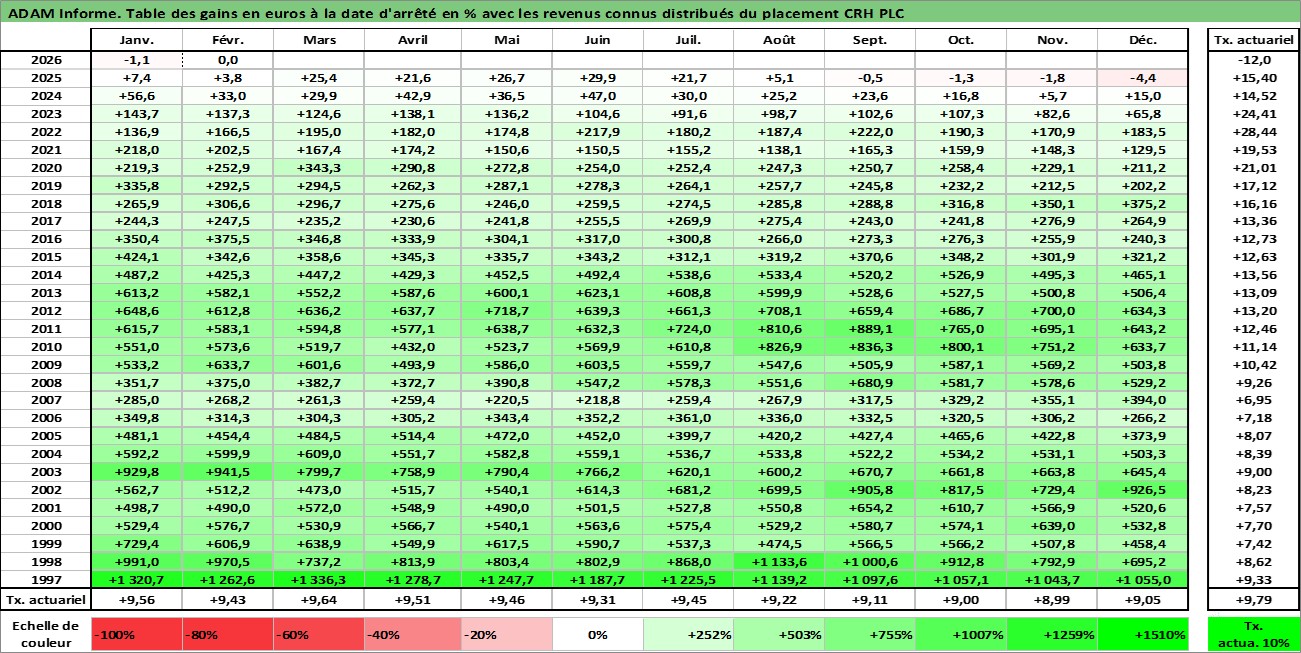Image resolution: width=1301 pixels, height=653 pixels.
Task: Click the +1 133,6 value for Août 1998
Action: (x=779, y=562)
